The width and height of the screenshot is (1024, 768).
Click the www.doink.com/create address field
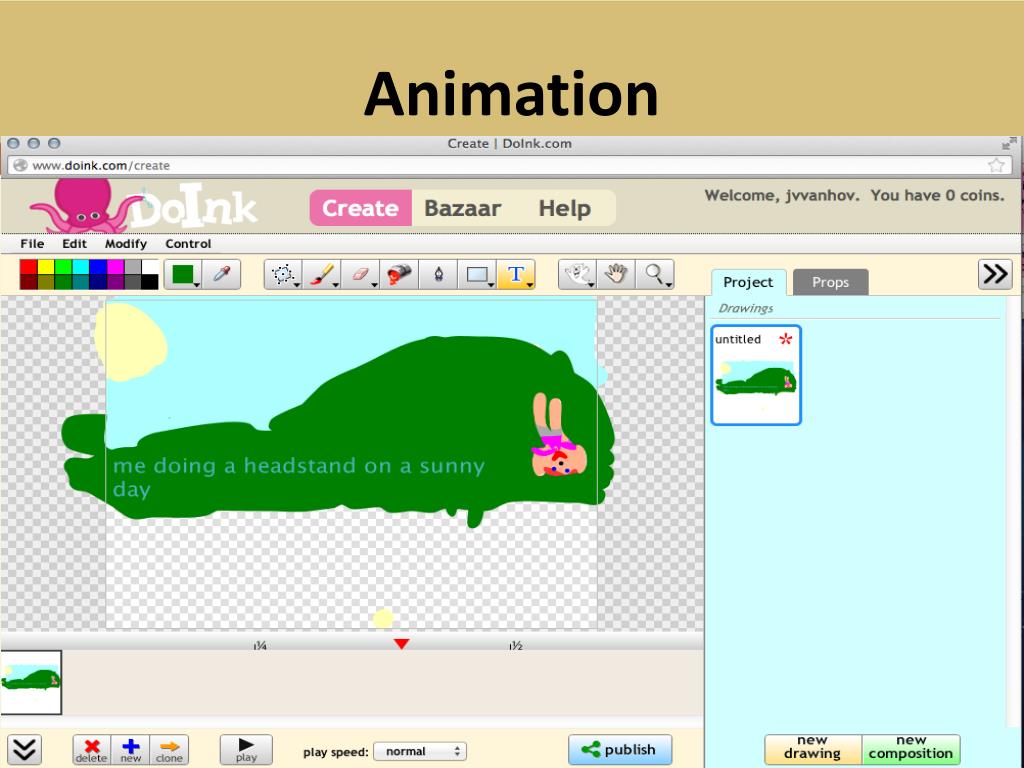[x=509, y=165]
